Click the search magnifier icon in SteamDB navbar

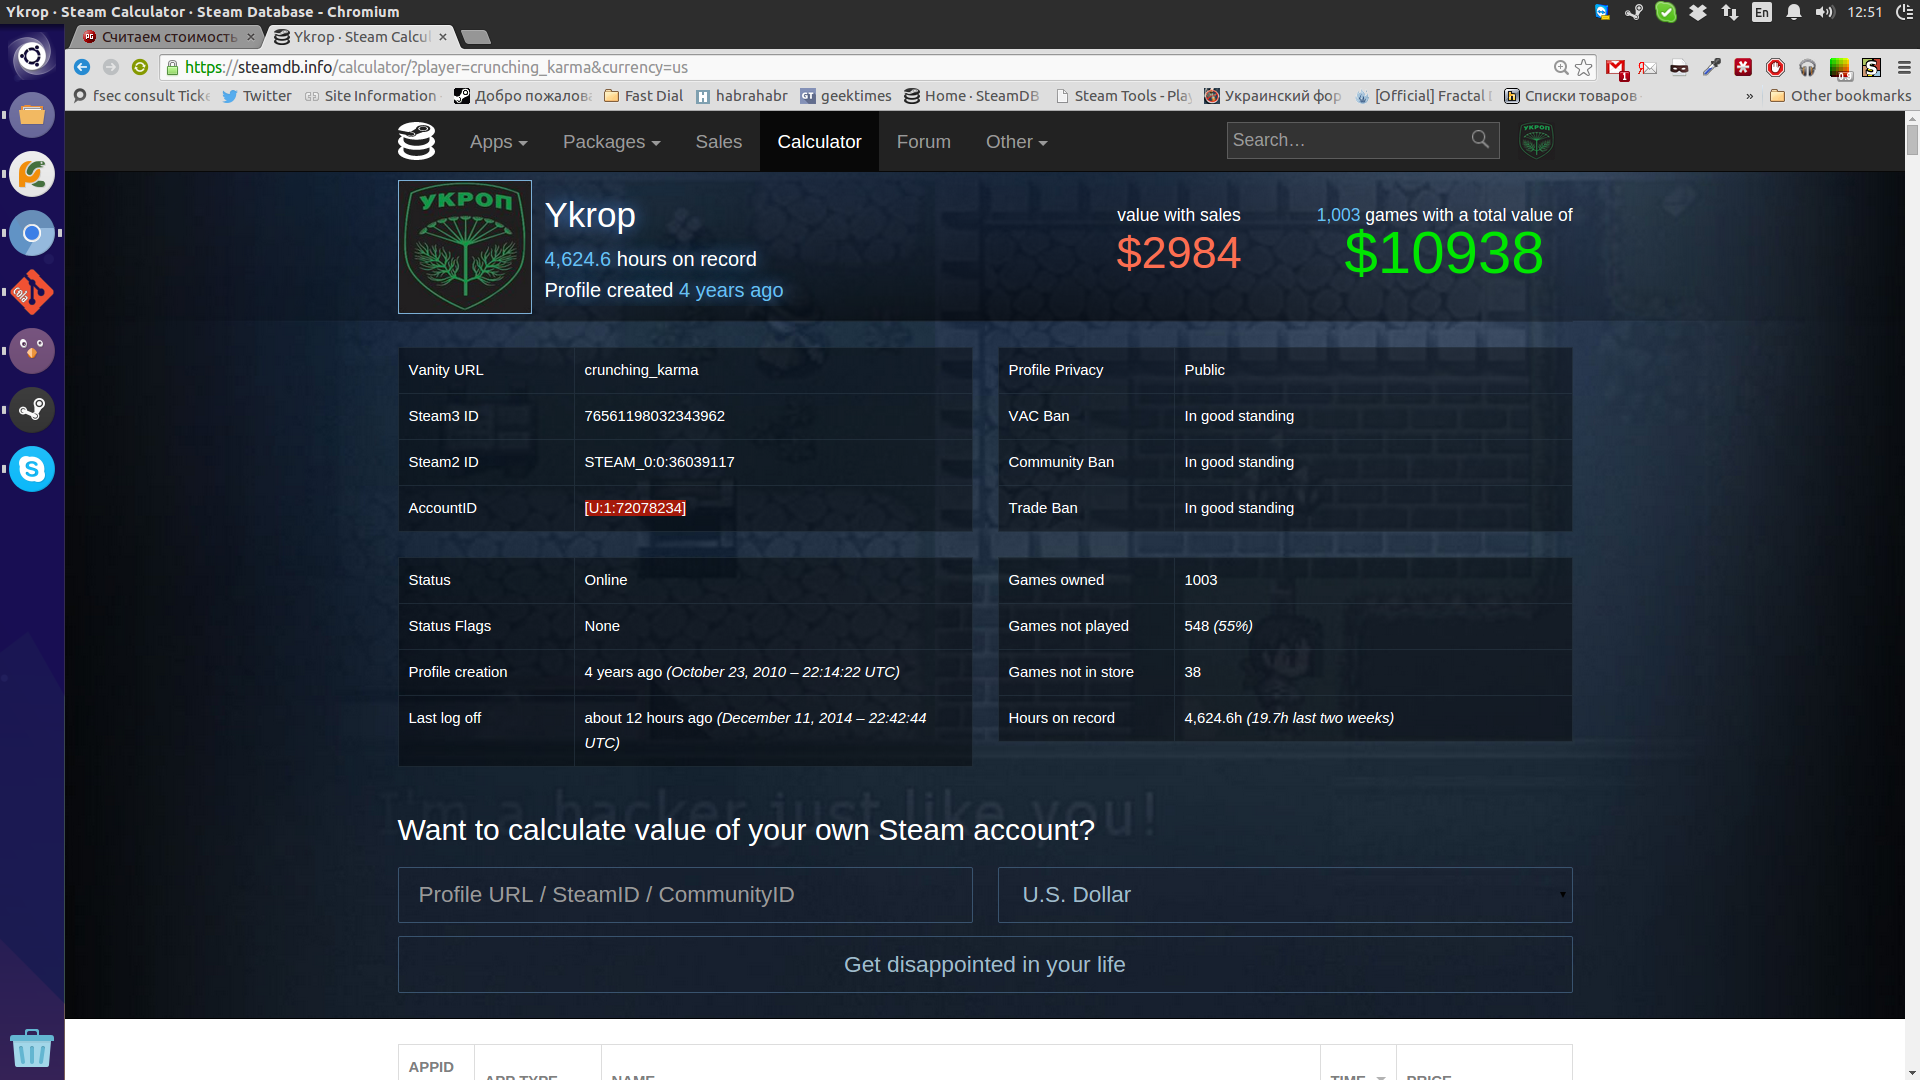(1480, 140)
